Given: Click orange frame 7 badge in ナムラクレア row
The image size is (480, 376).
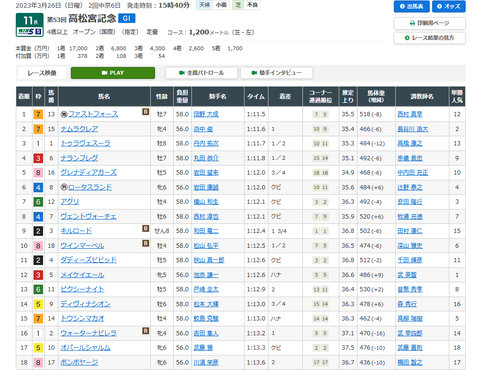Looking at the screenshot, I should click(x=38, y=129).
